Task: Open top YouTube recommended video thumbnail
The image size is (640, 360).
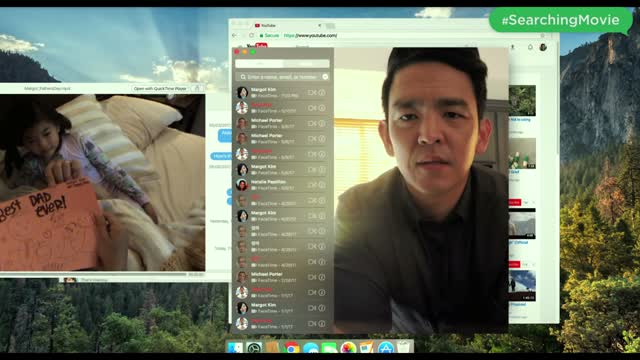Action: click(x=522, y=100)
